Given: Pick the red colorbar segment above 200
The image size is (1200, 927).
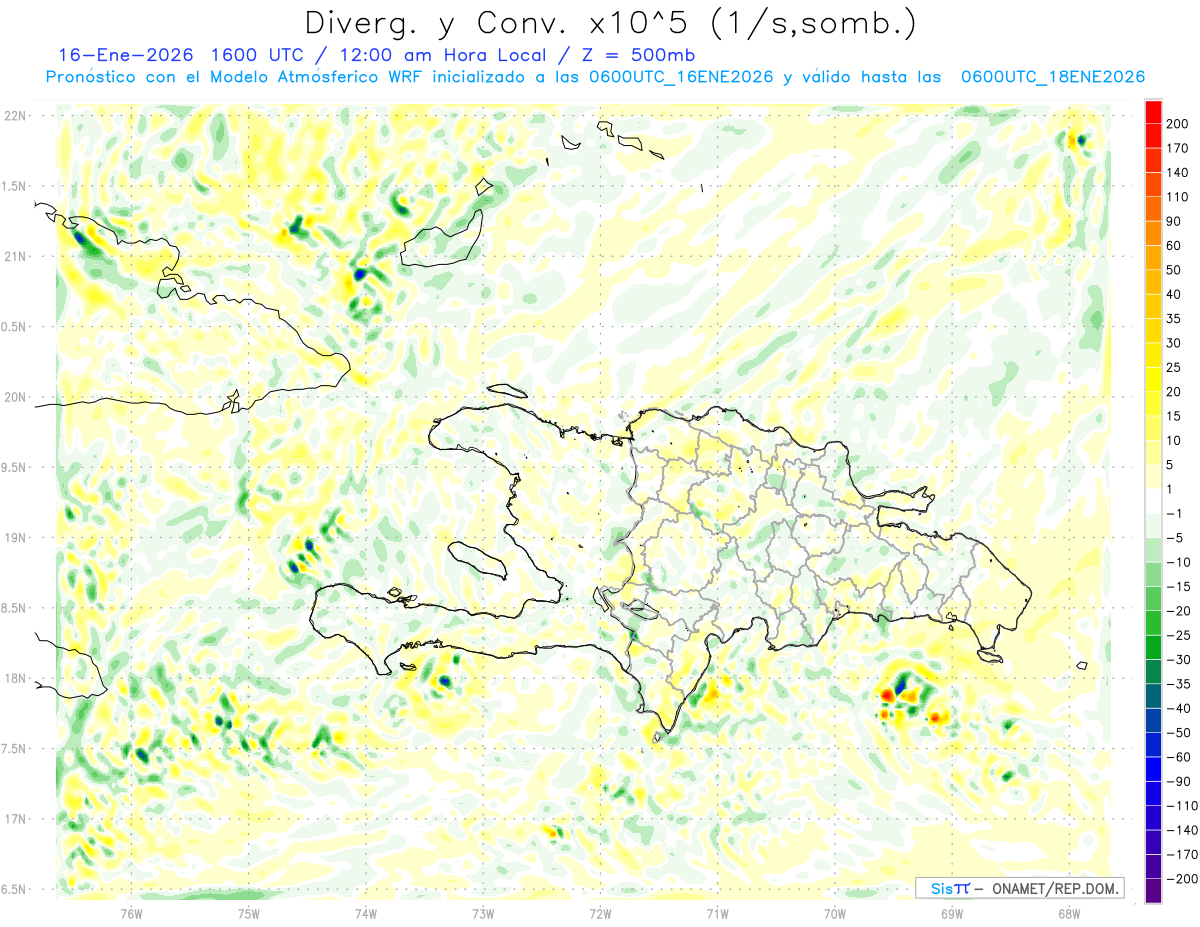Looking at the screenshot, I should pyautogui.click(x=1153, y=111).
